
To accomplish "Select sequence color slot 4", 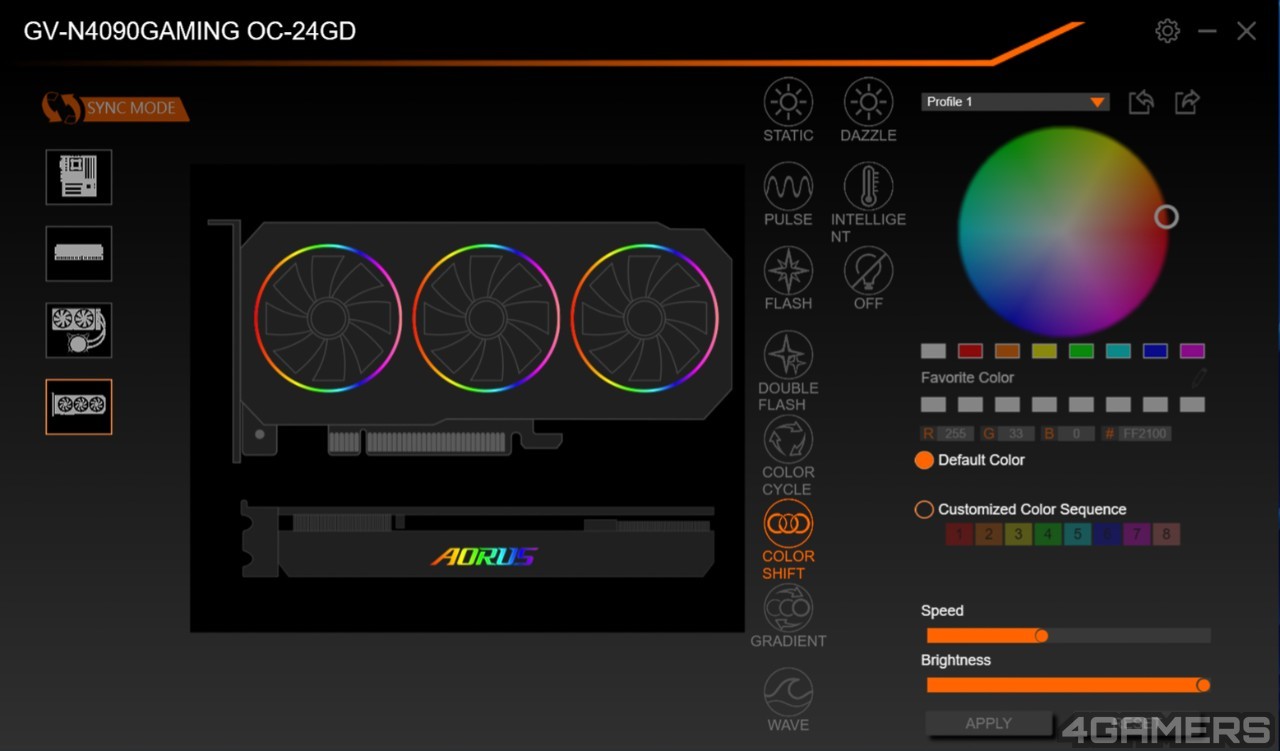I will (x=1048, y=535).
